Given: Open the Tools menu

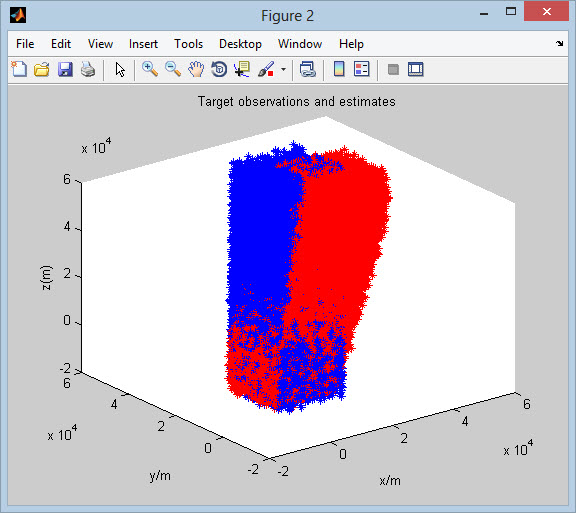Looking at the screenshot, I should pos(188,44).
